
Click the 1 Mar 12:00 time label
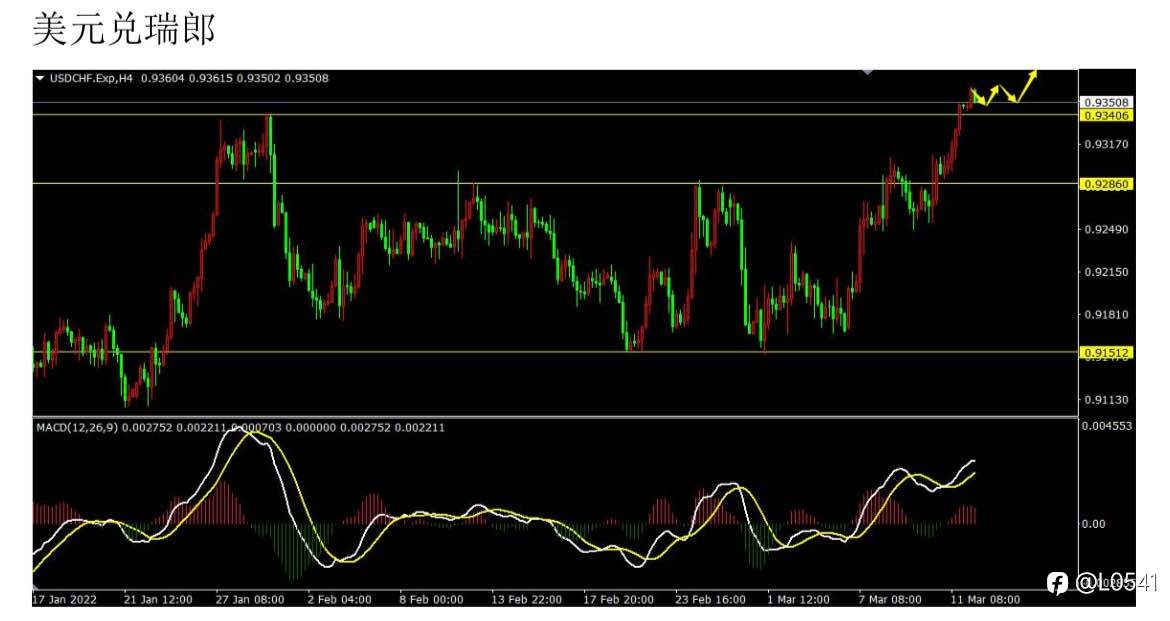[x=798, y=599]
